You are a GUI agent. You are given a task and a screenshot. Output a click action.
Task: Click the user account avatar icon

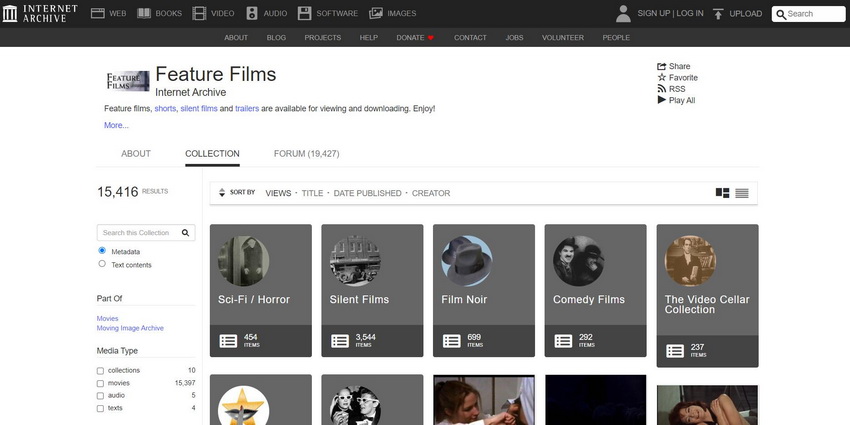(623, 13)
